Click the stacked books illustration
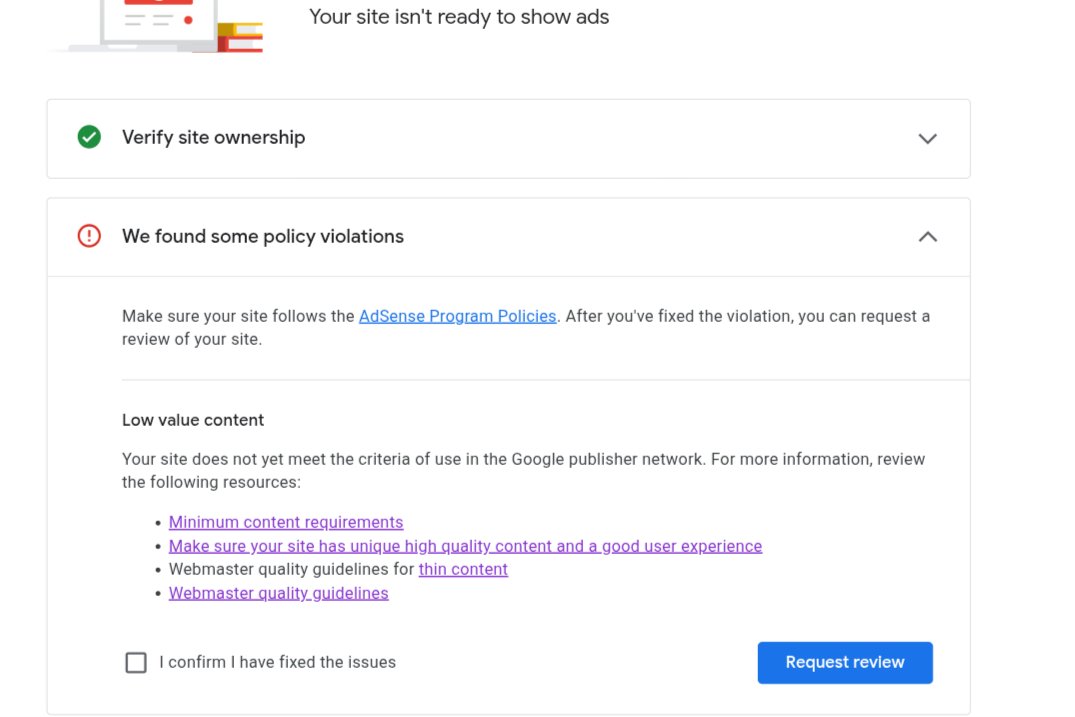1075x717 pixels. 240,37
